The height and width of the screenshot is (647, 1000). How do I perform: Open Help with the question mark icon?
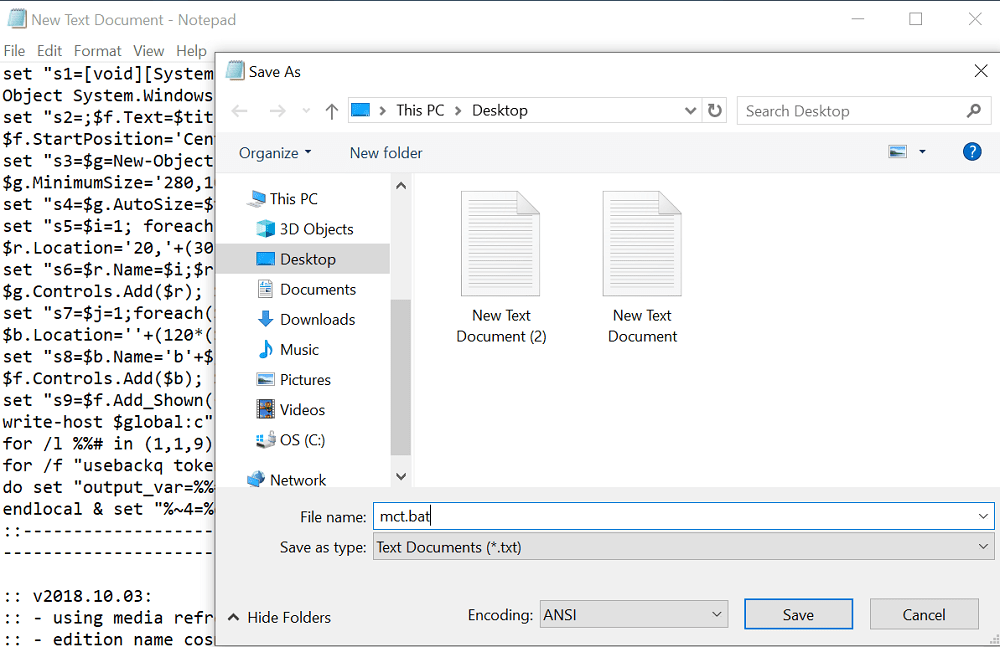click(x=972, y=152)
